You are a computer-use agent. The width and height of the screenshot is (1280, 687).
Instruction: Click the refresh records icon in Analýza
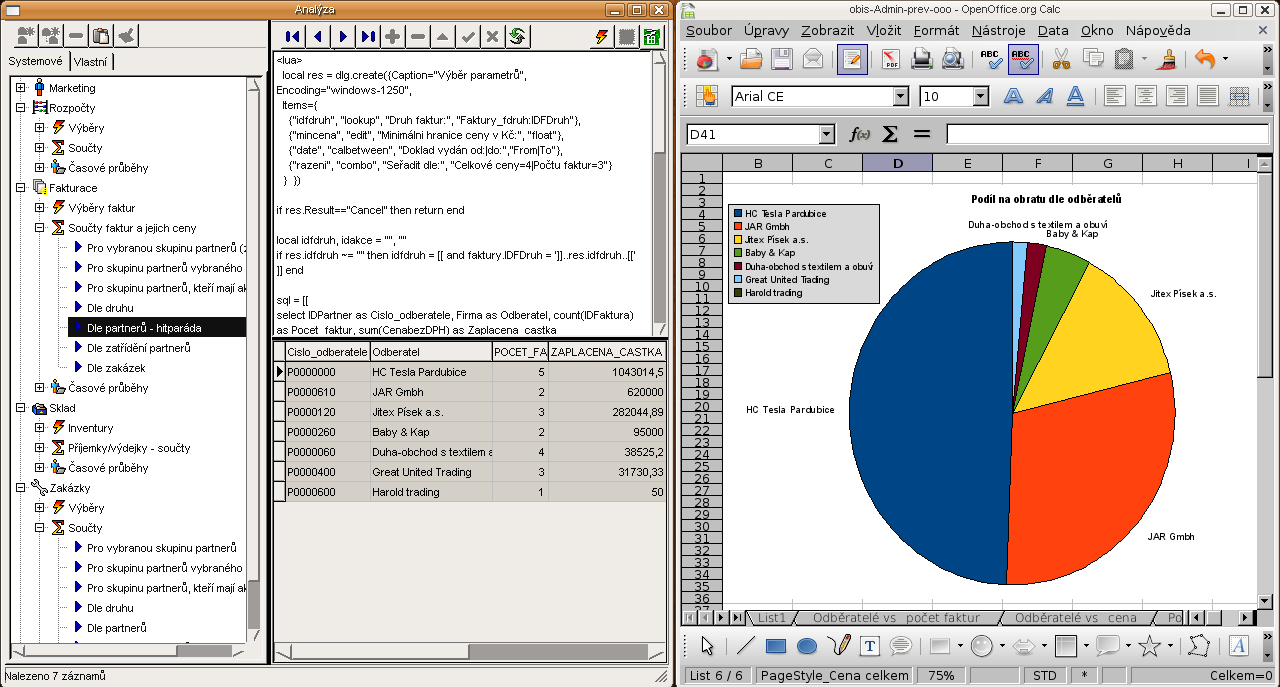point(517,37)
